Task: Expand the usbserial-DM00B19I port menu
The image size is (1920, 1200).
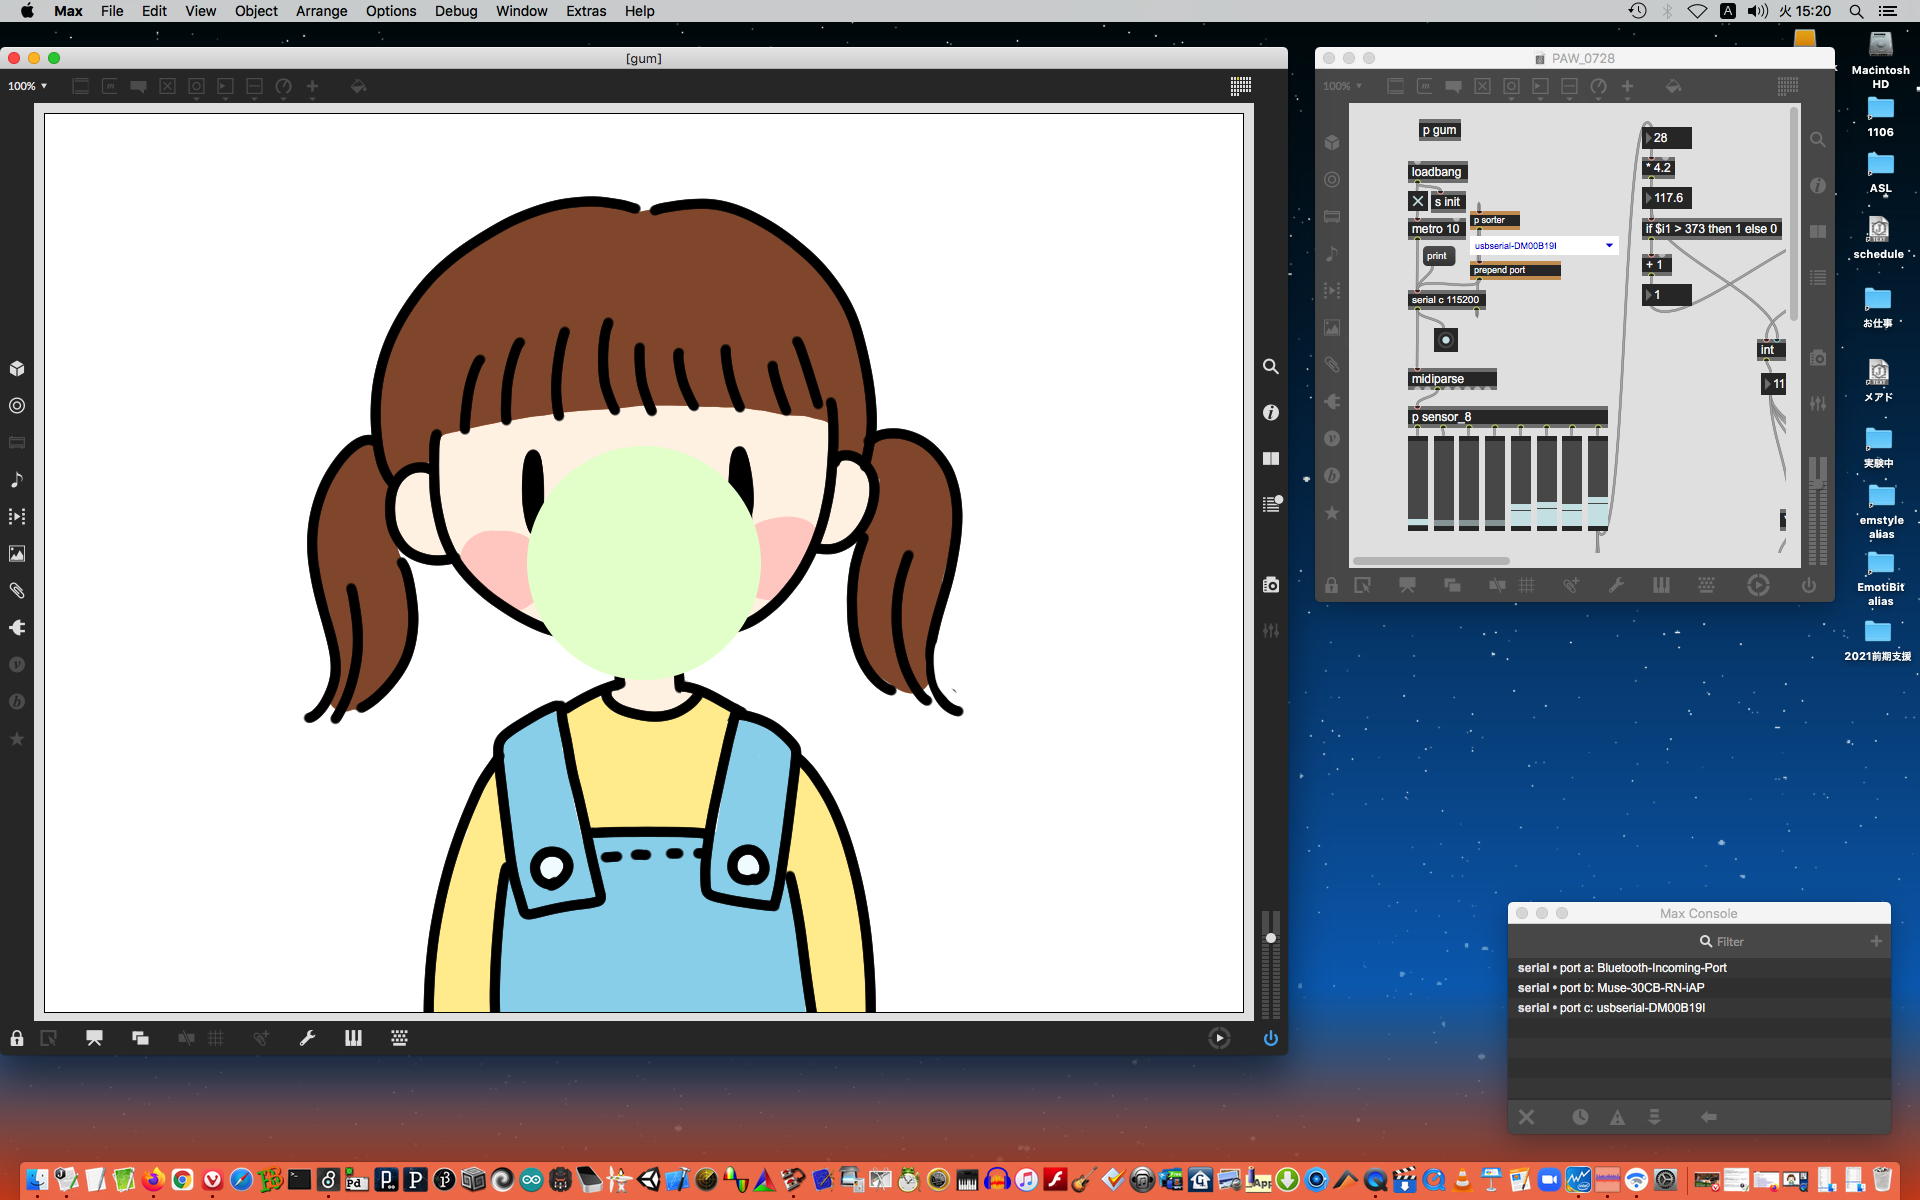Action: pyautogui.click(x=1609, y=245)
